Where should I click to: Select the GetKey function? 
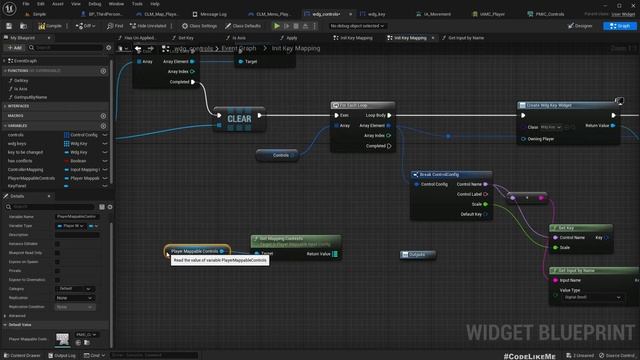pos(21,81)
